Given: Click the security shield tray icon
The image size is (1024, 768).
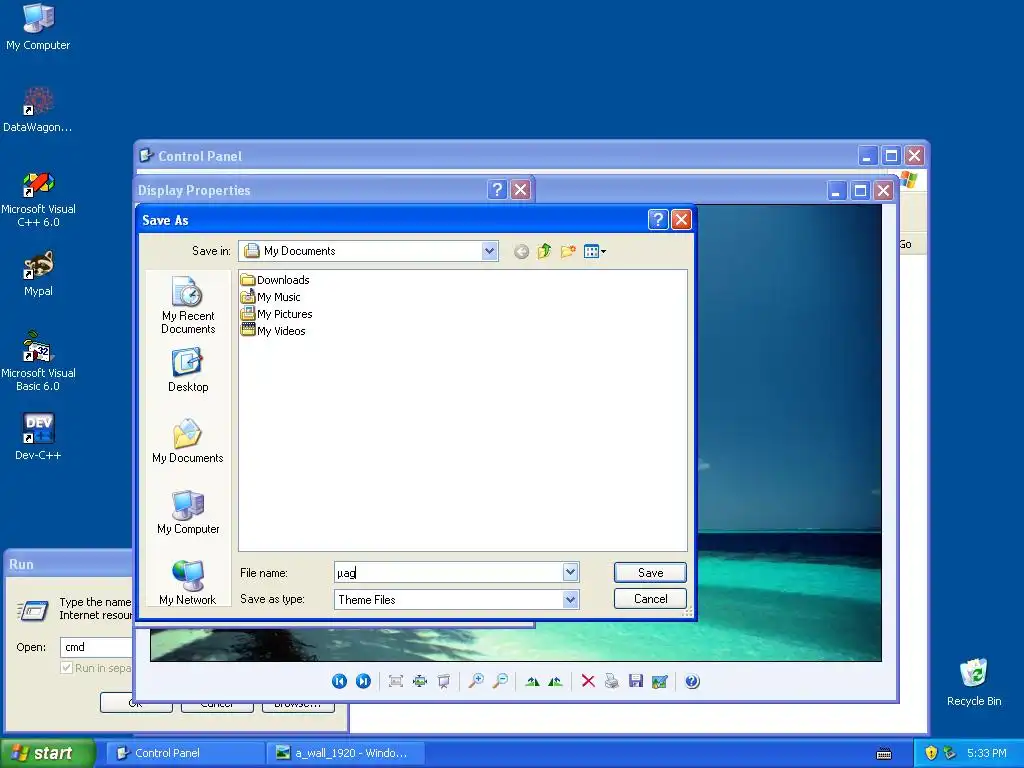Looking at the screenshot, I should (931, 753).
